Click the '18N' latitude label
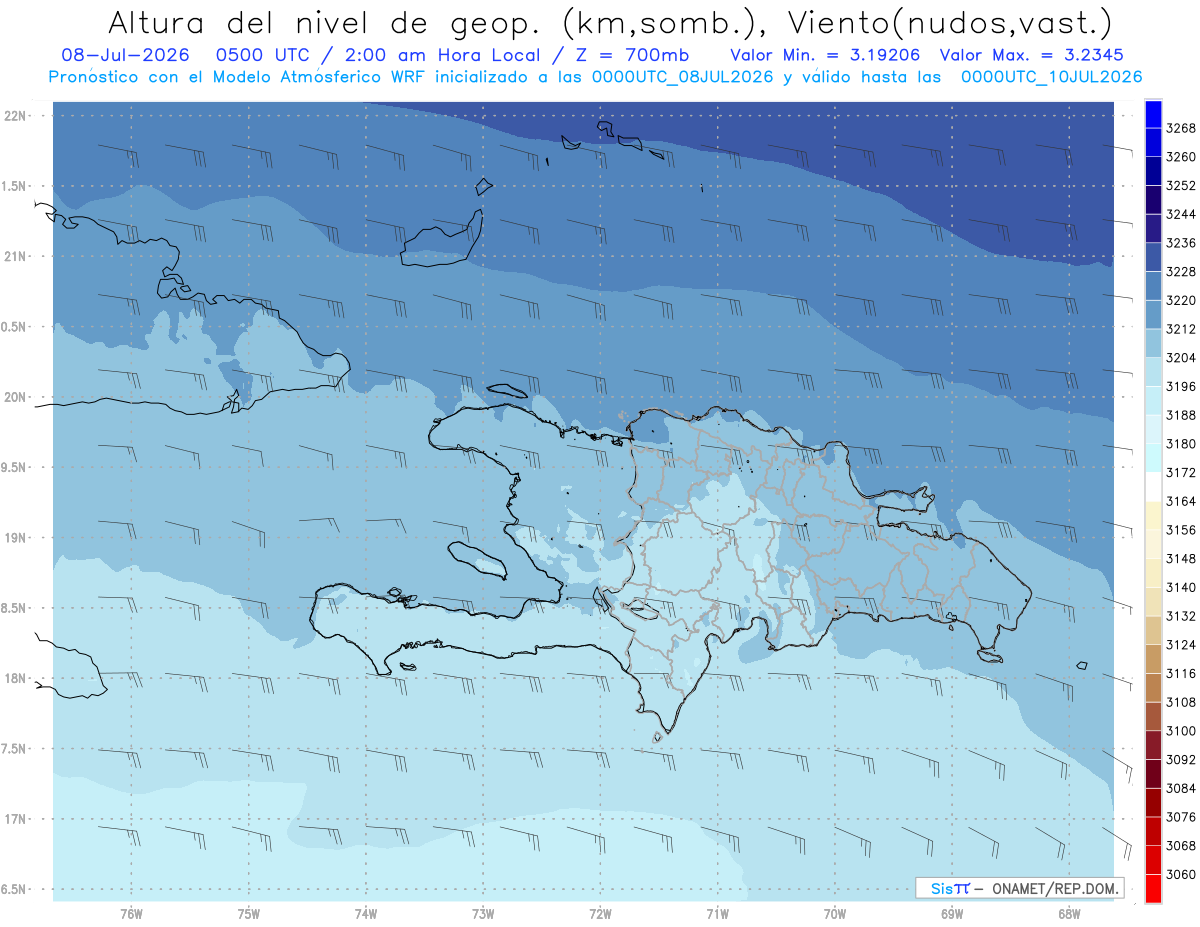 14,679
